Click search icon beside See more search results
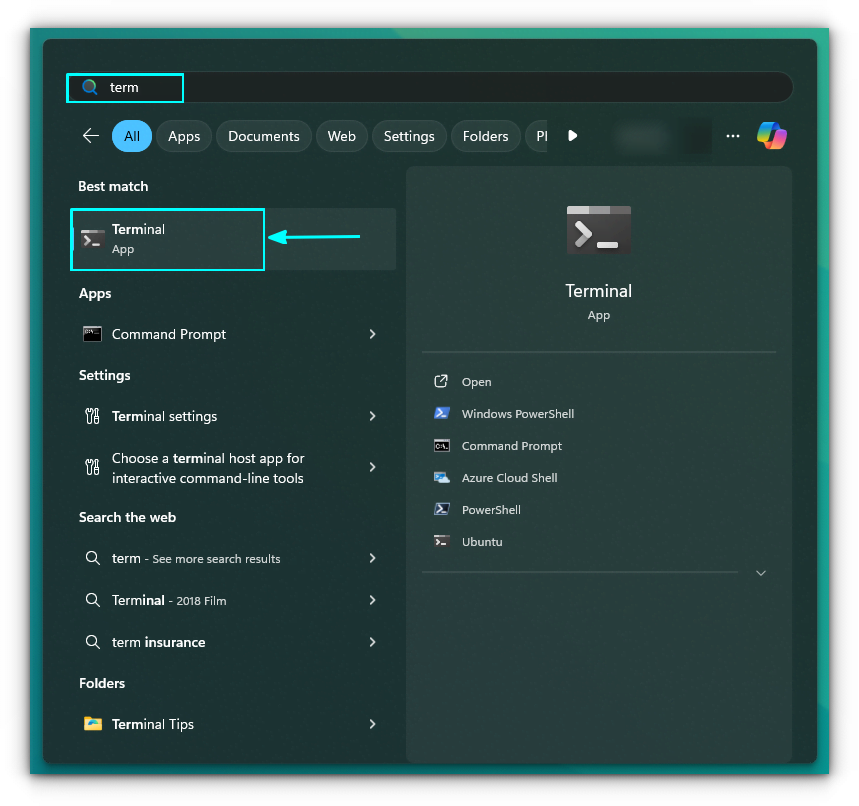 tap(93, 558)
